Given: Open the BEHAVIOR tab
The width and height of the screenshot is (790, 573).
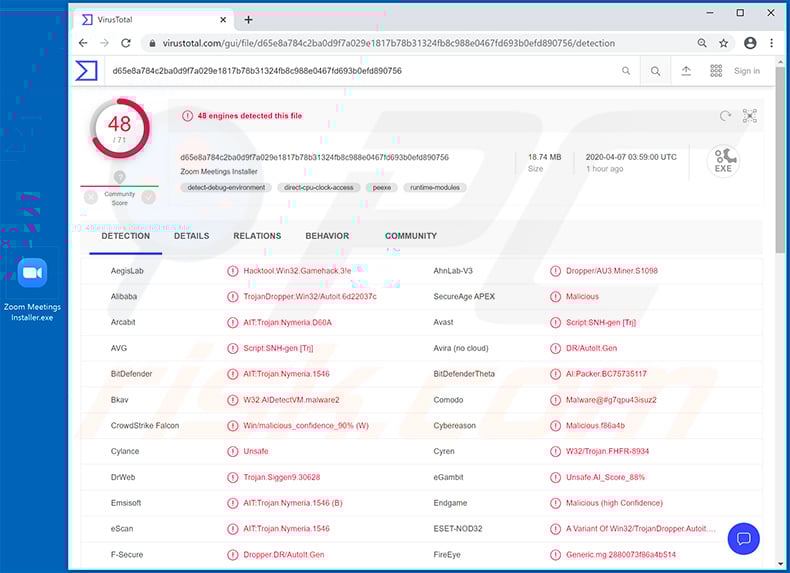Looking at the screenshot, I should (x=327, y=236).
